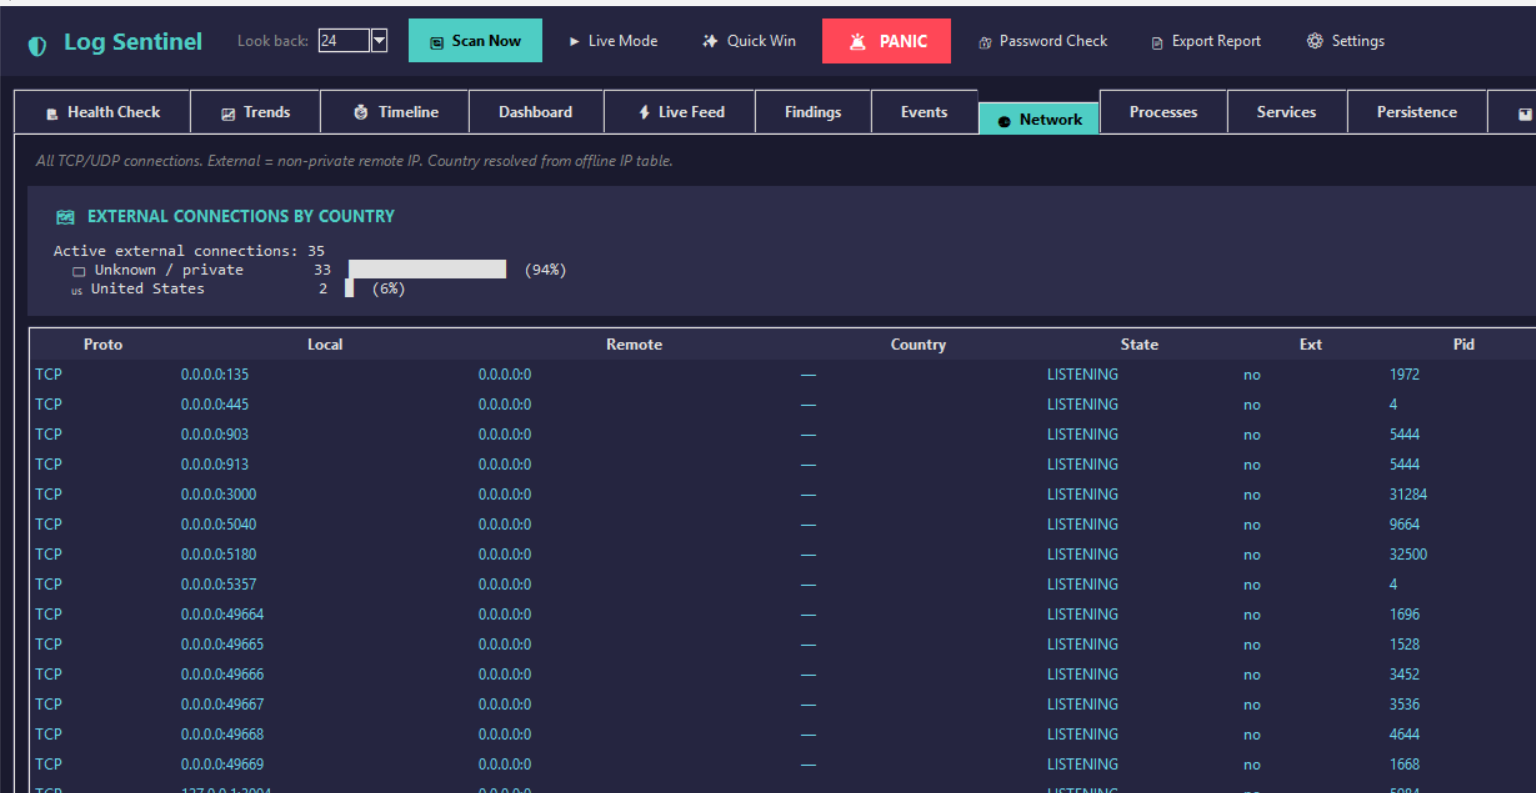
Task: Select local address 0.0.0.0:903
Action: (x=215, y=434)
